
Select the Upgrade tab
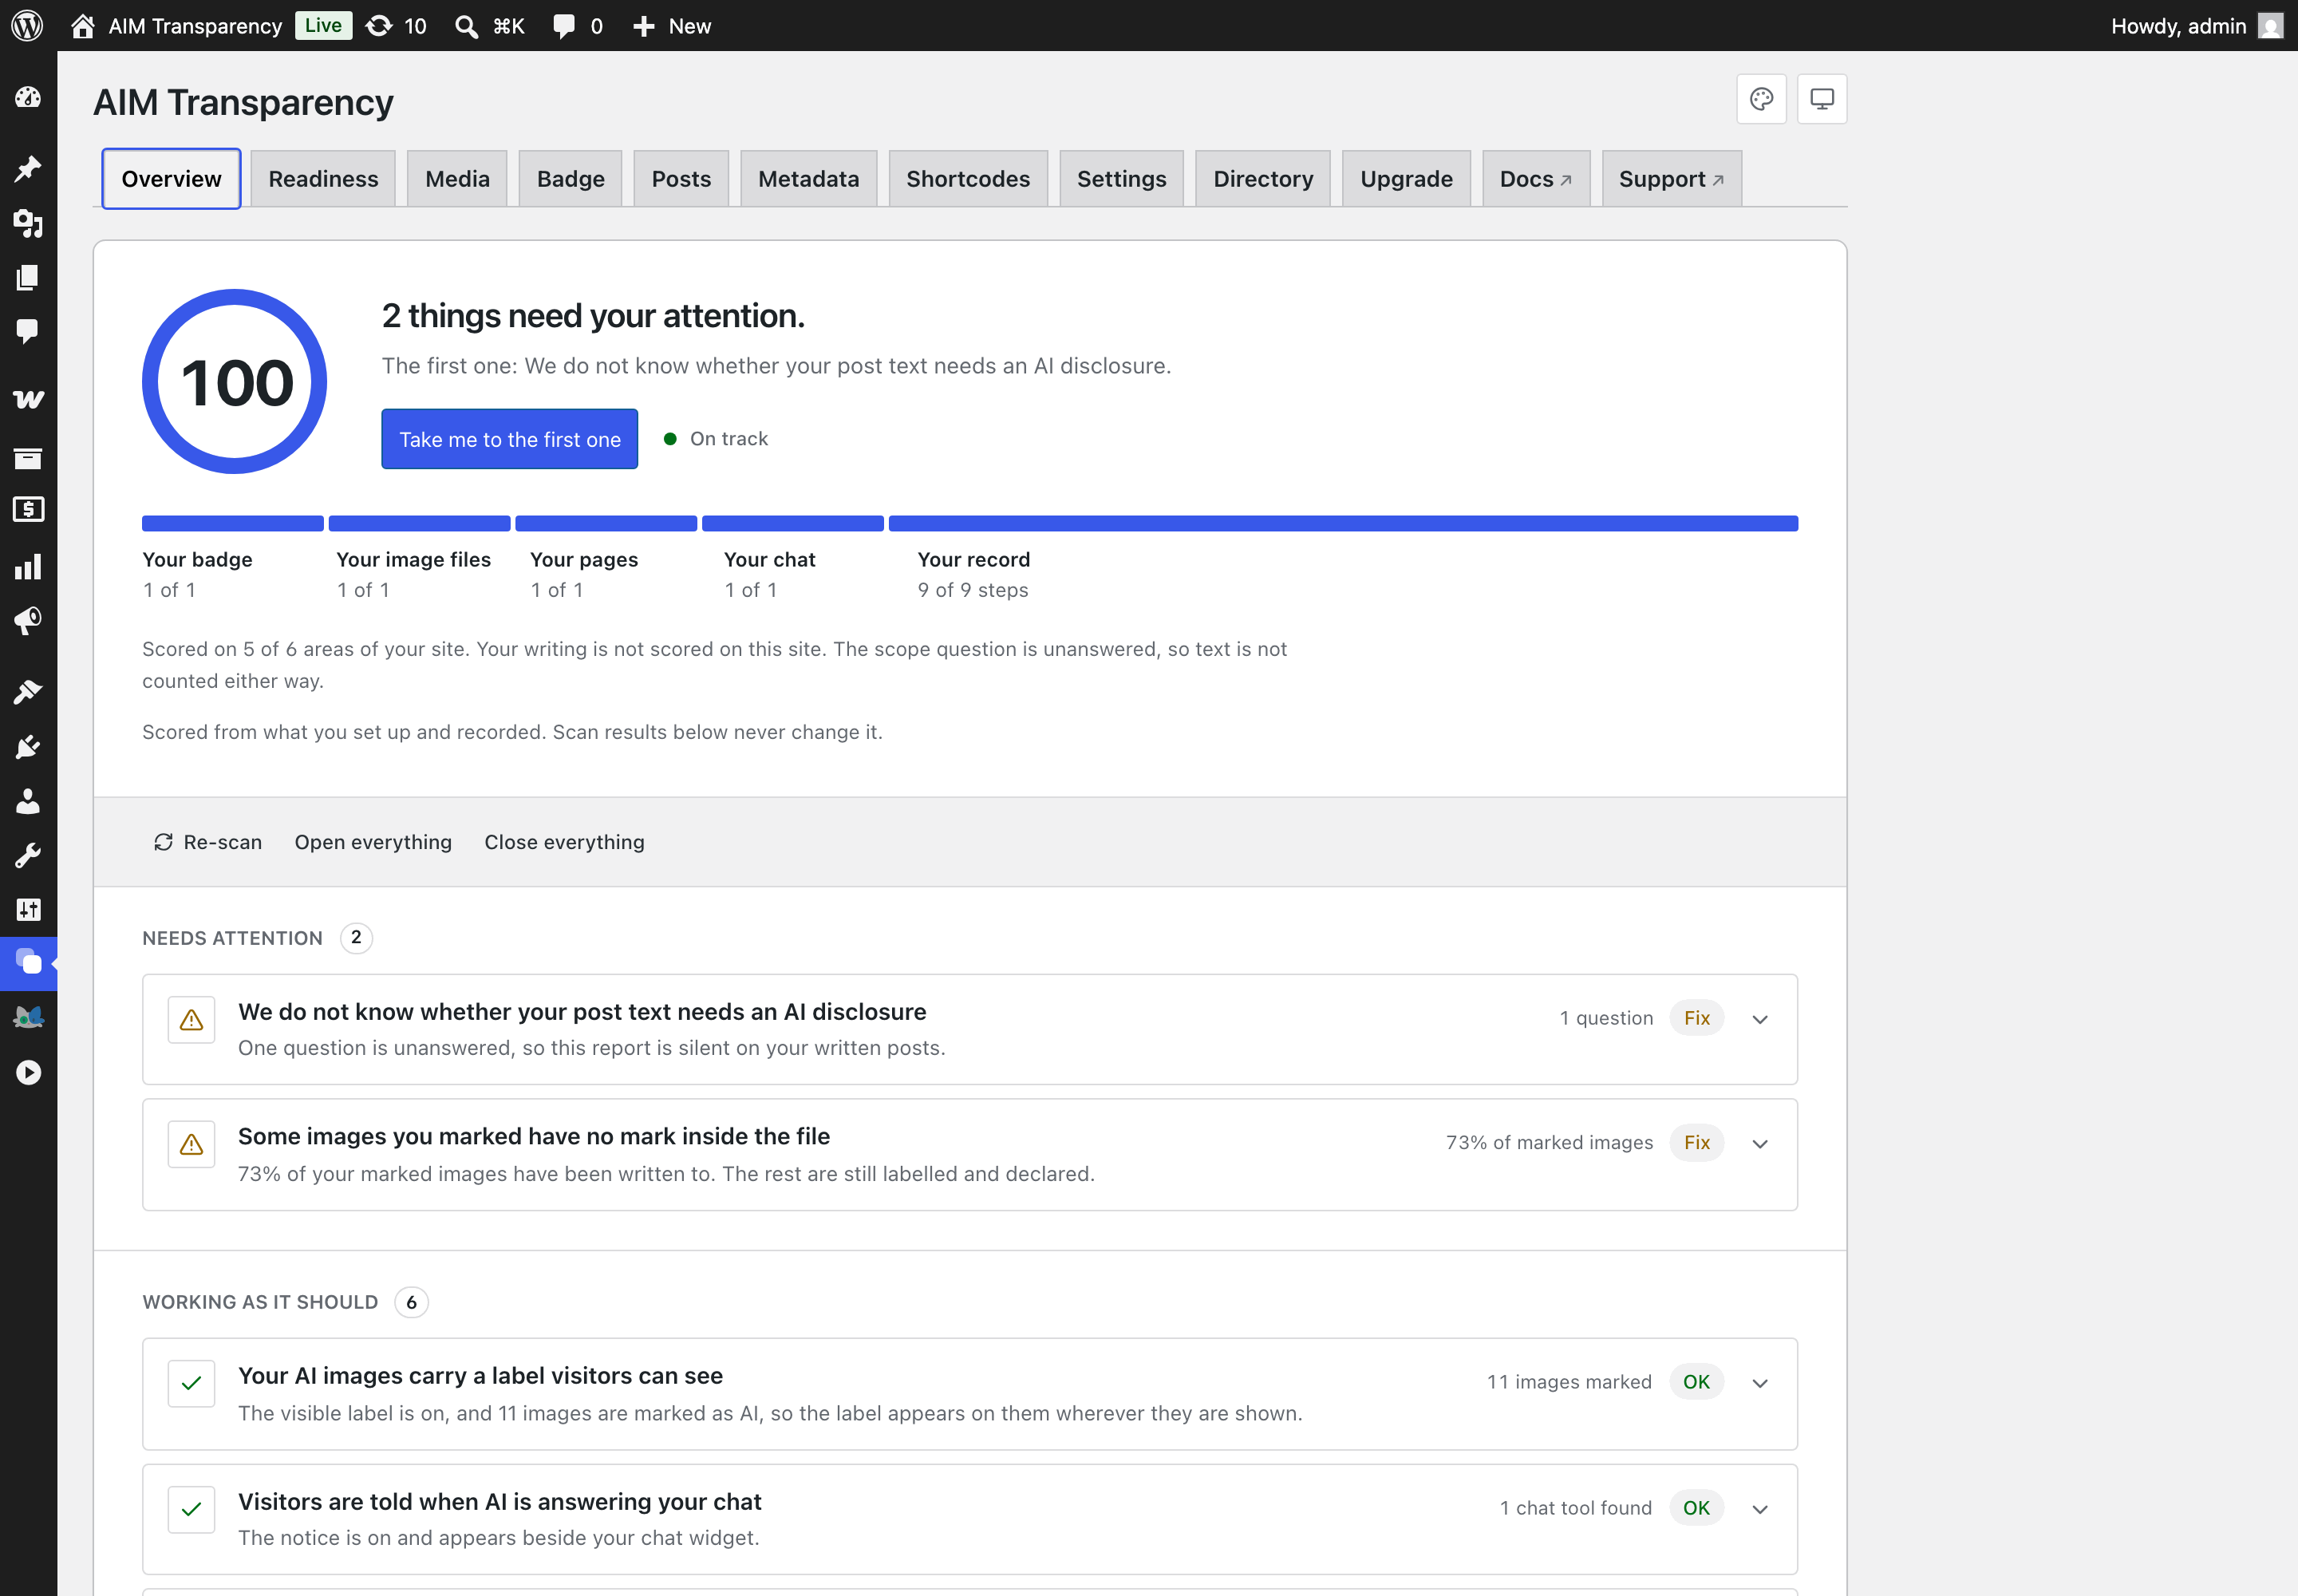click(x=1406, y=179)
